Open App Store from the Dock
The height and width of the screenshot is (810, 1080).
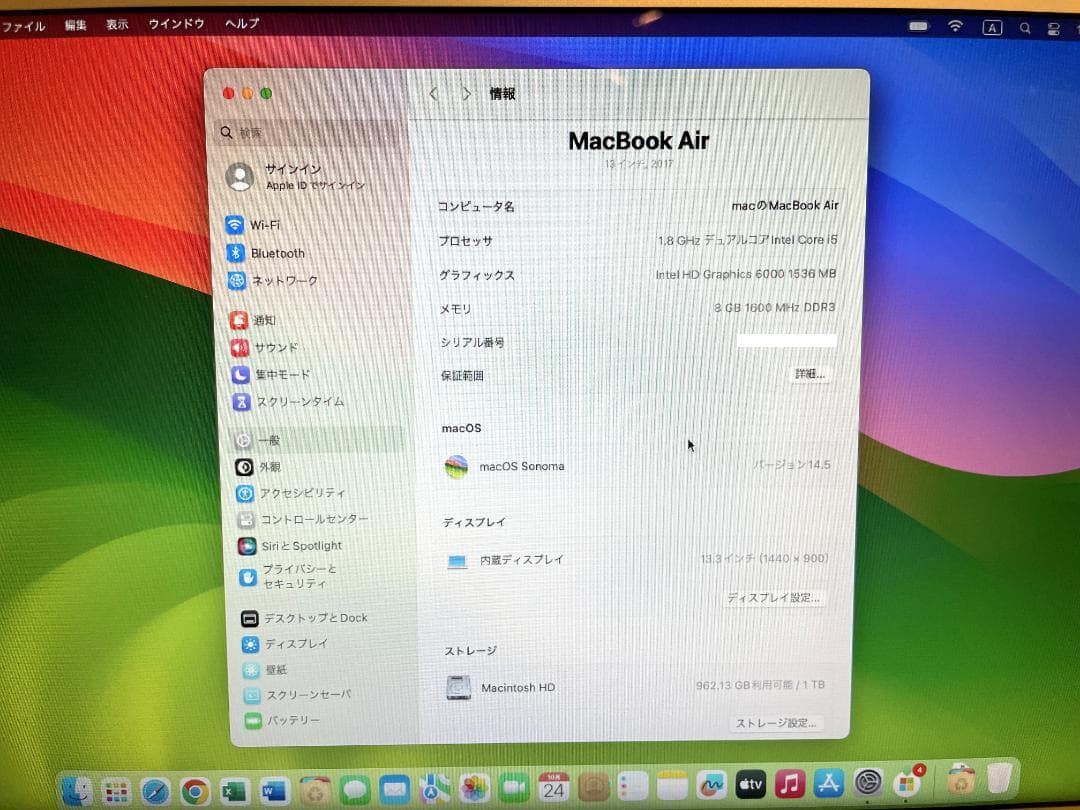(x=829, y=782)
